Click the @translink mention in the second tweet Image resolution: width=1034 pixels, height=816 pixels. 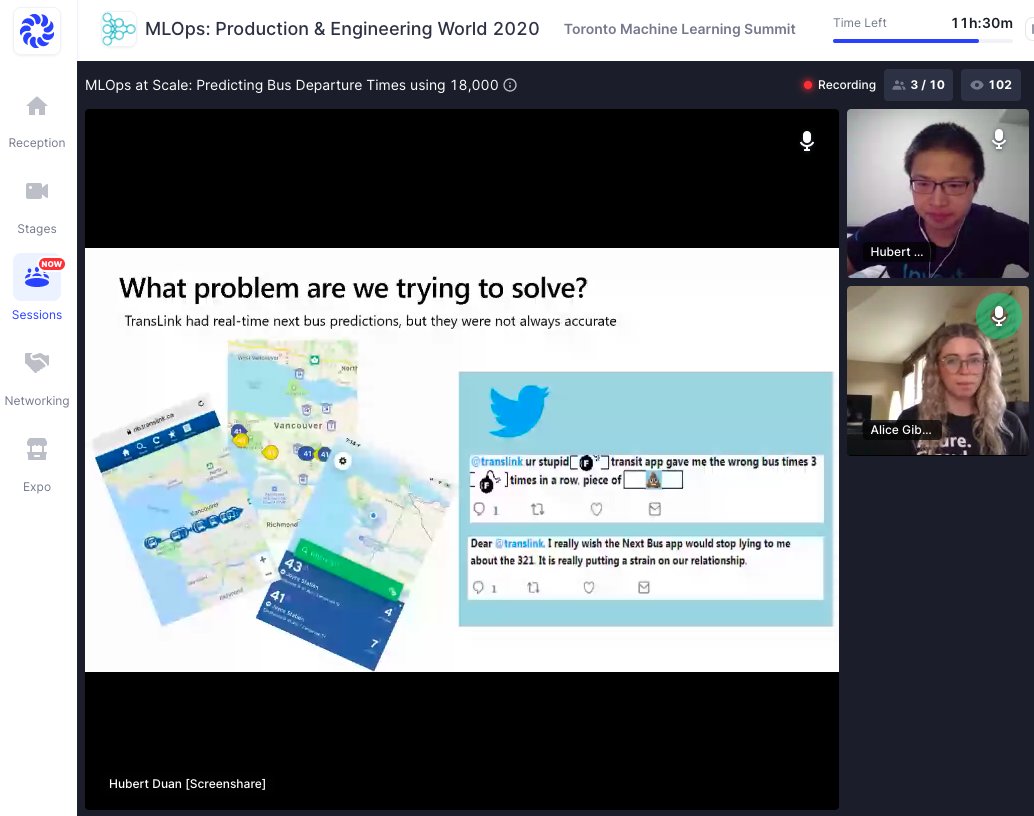coord(520,544)
